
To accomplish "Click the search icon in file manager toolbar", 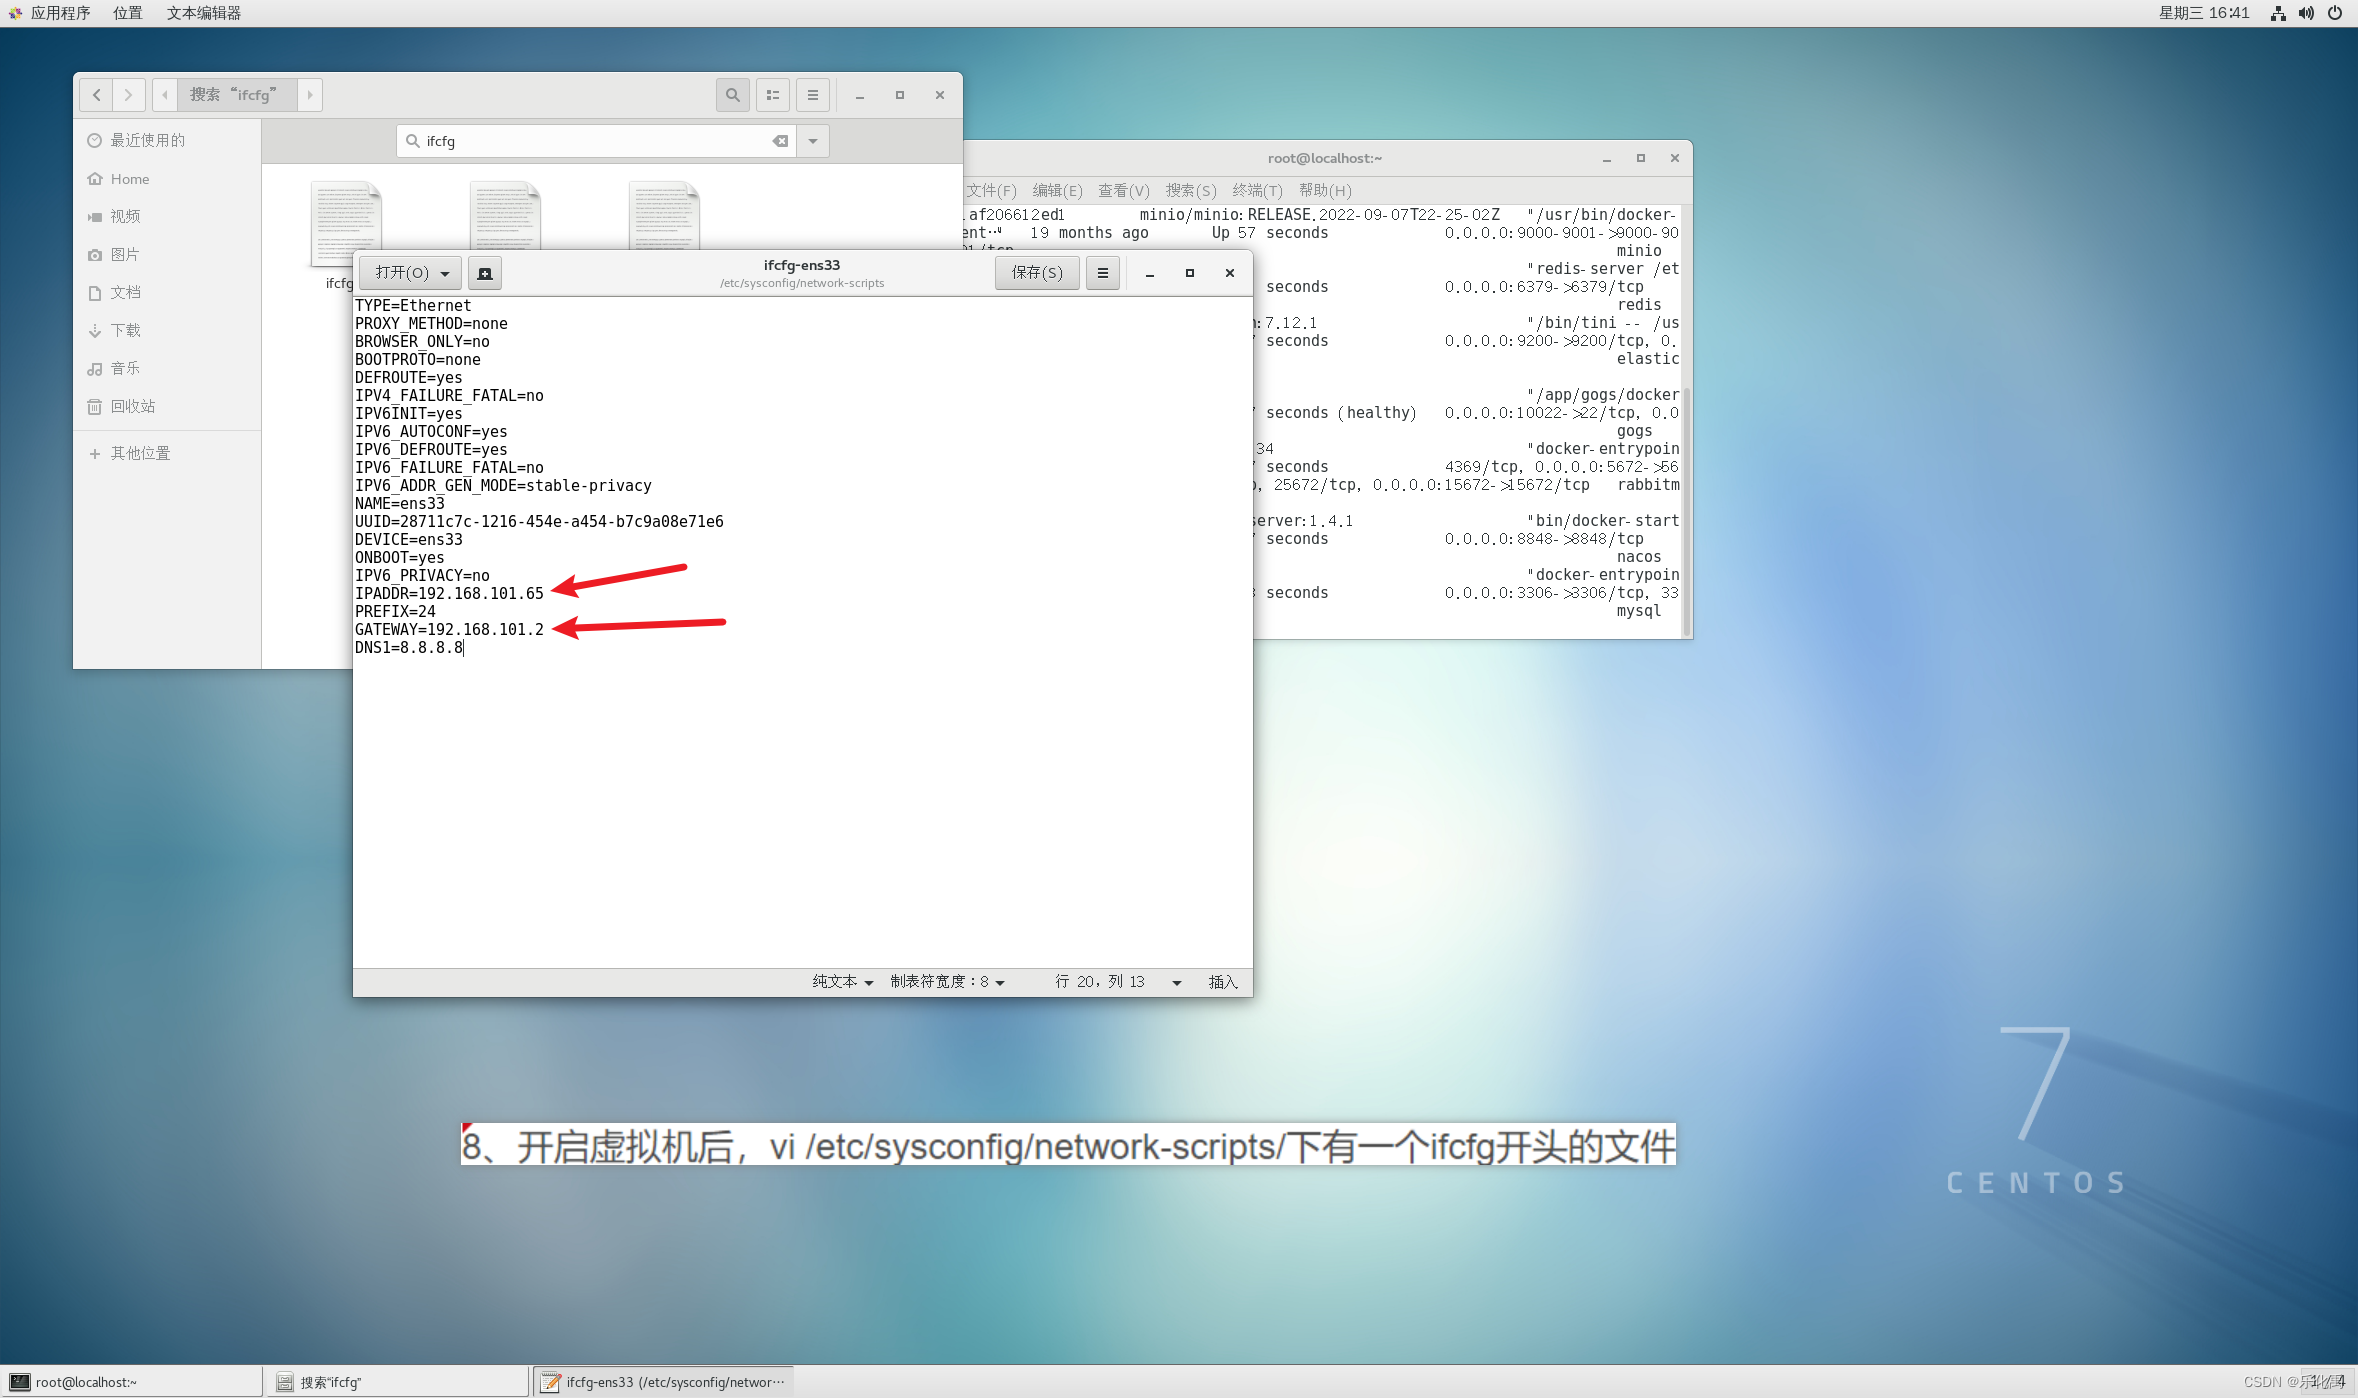I will click(x=732, y=95).
